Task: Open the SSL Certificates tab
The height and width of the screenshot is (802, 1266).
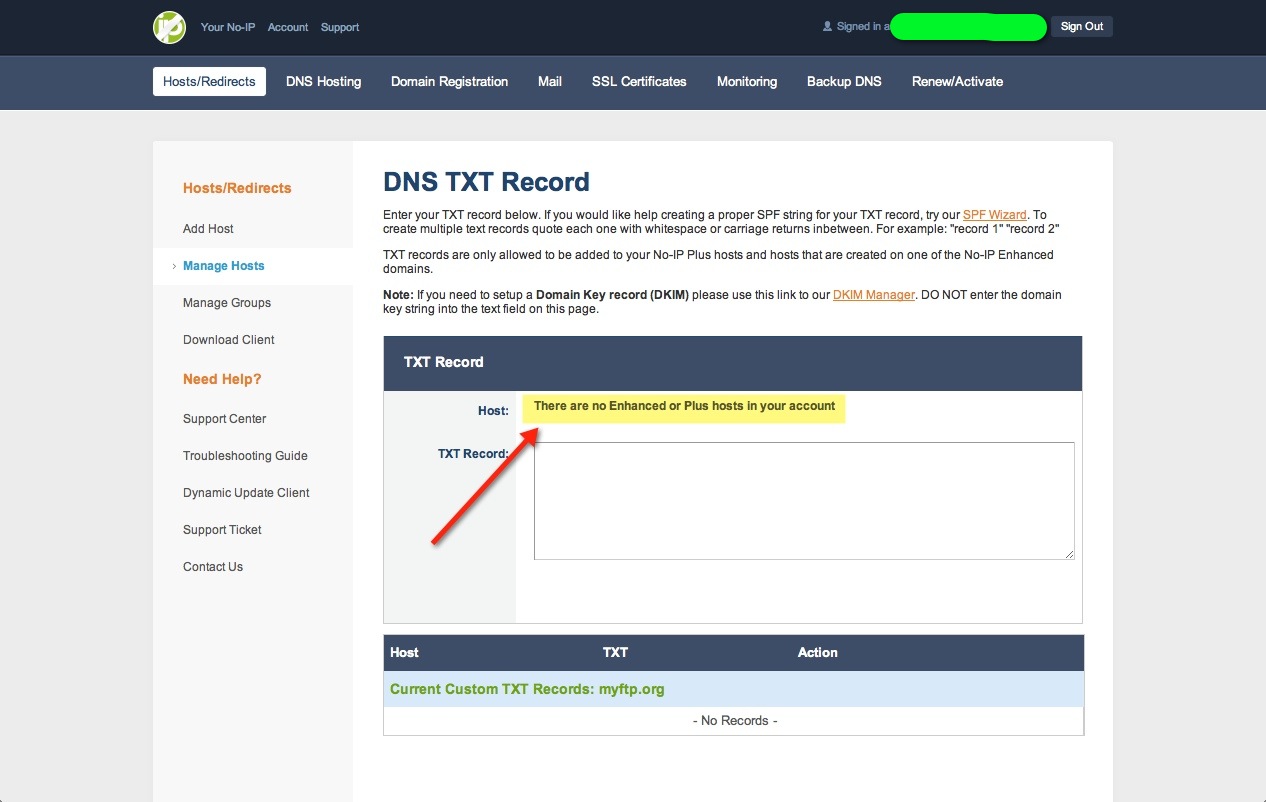Action: click(639, 82)
